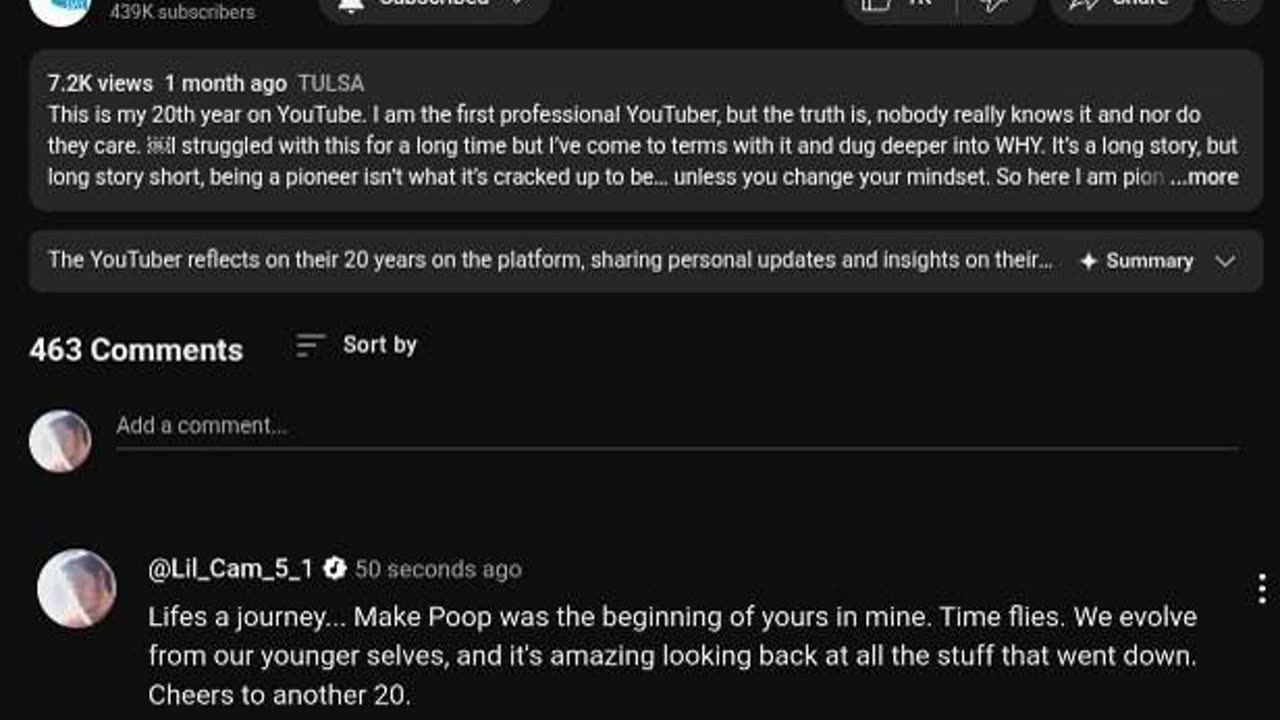Click your profile avatar beside comment box
This screenshot has height=720, width=1280.
point(60,440)
